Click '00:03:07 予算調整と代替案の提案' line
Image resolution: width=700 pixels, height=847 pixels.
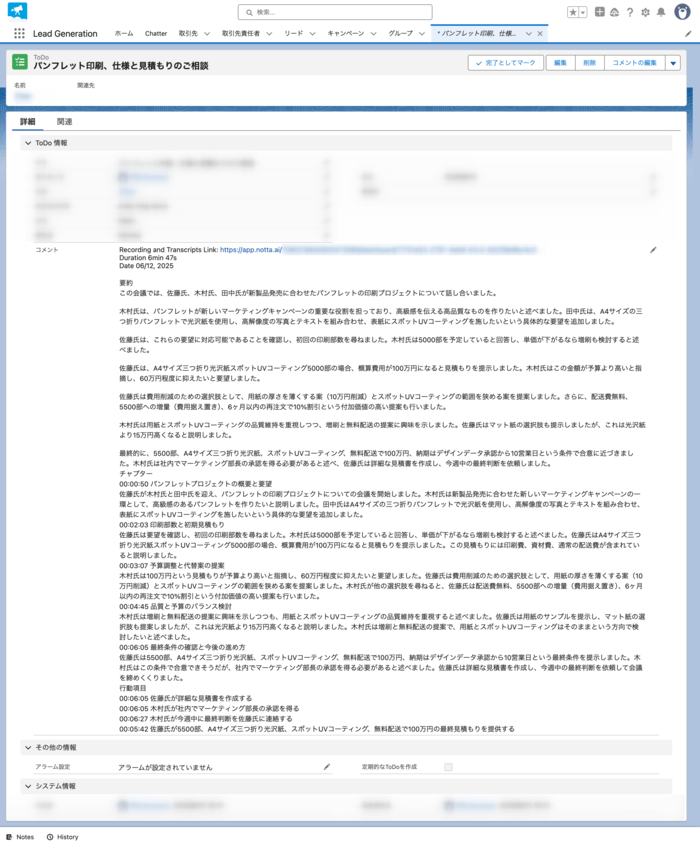click(172, 566)
